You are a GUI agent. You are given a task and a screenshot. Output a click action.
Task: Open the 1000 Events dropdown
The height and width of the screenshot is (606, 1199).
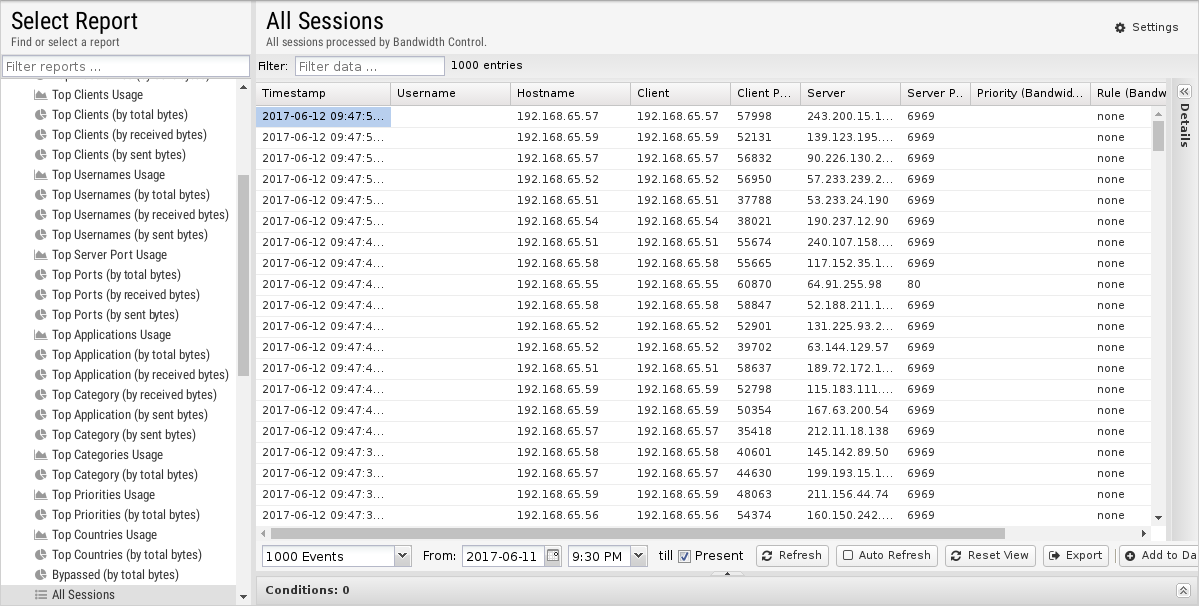[402, 556]
